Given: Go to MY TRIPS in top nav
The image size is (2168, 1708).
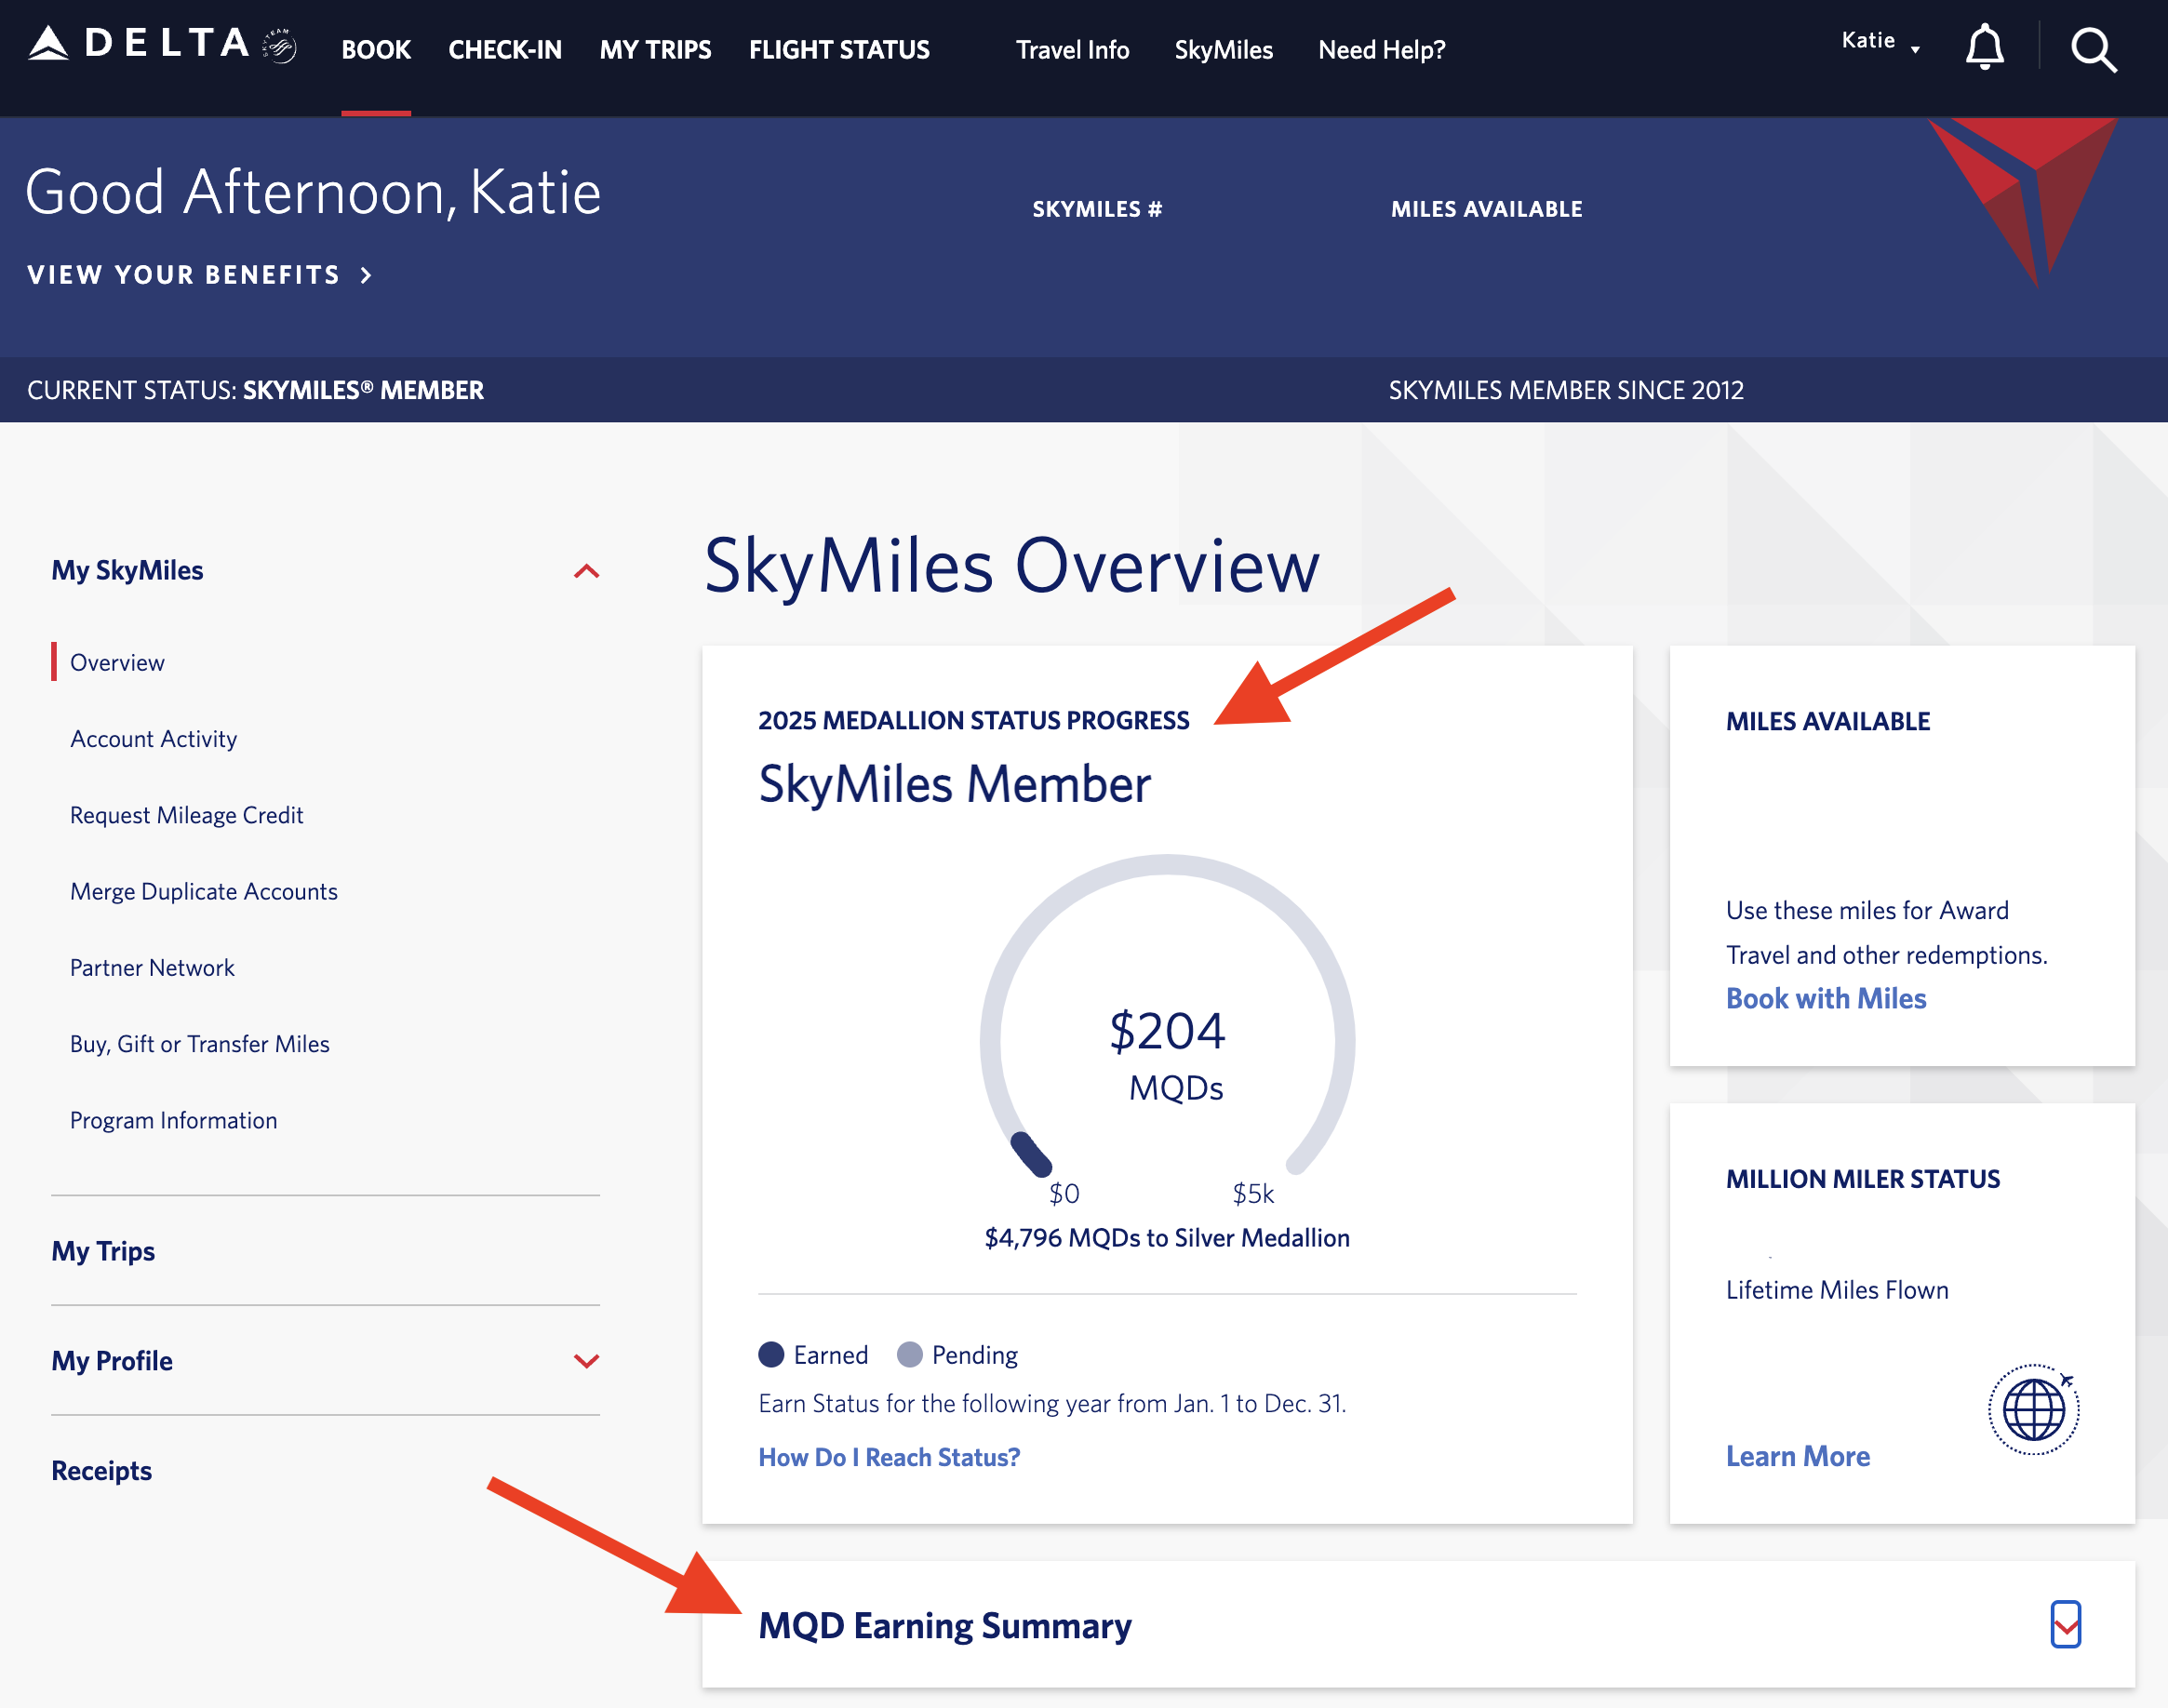Looking at the screenshot, I should pos(655,50).
